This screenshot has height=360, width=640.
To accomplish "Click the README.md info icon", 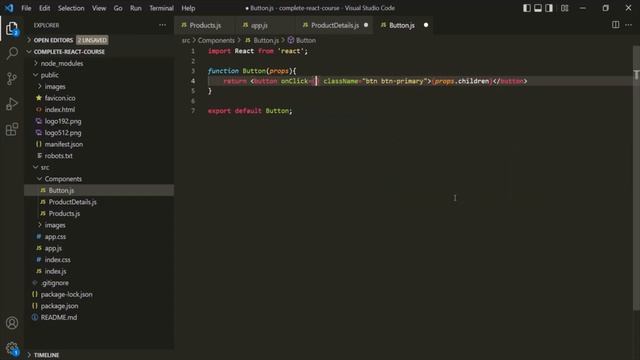I will 35,317.
